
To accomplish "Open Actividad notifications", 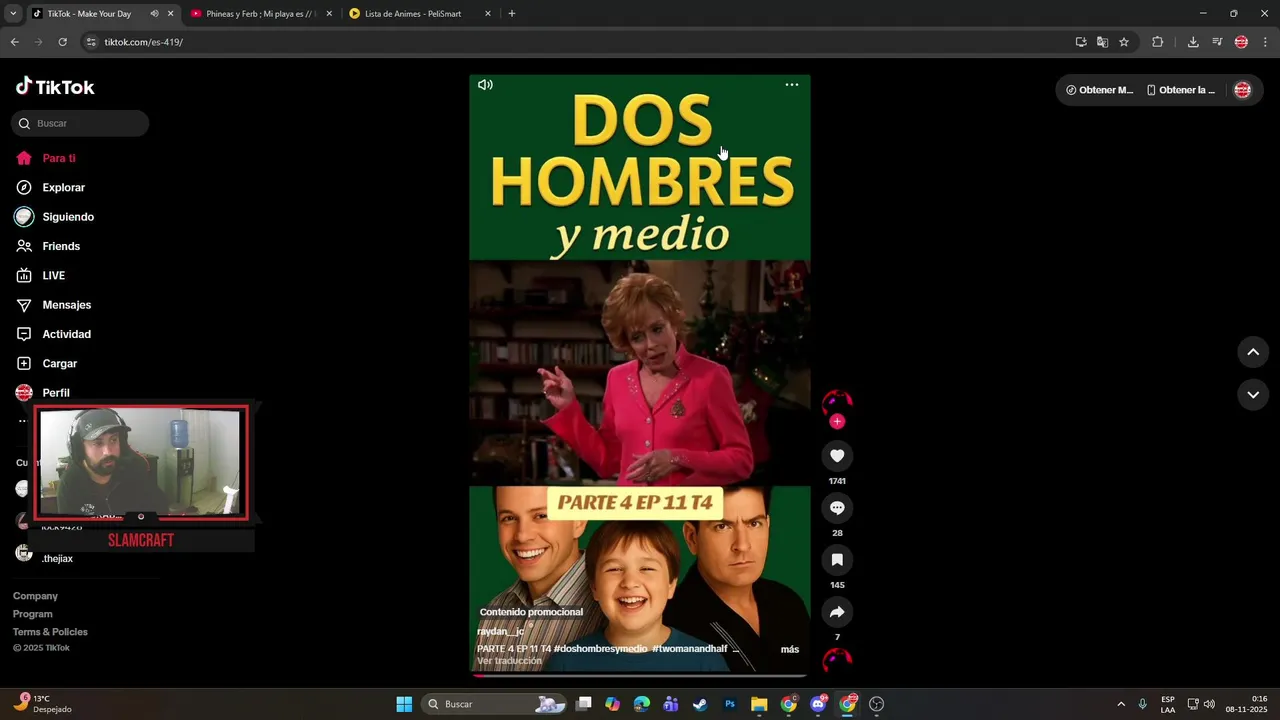I will click(x=53, y=334).
